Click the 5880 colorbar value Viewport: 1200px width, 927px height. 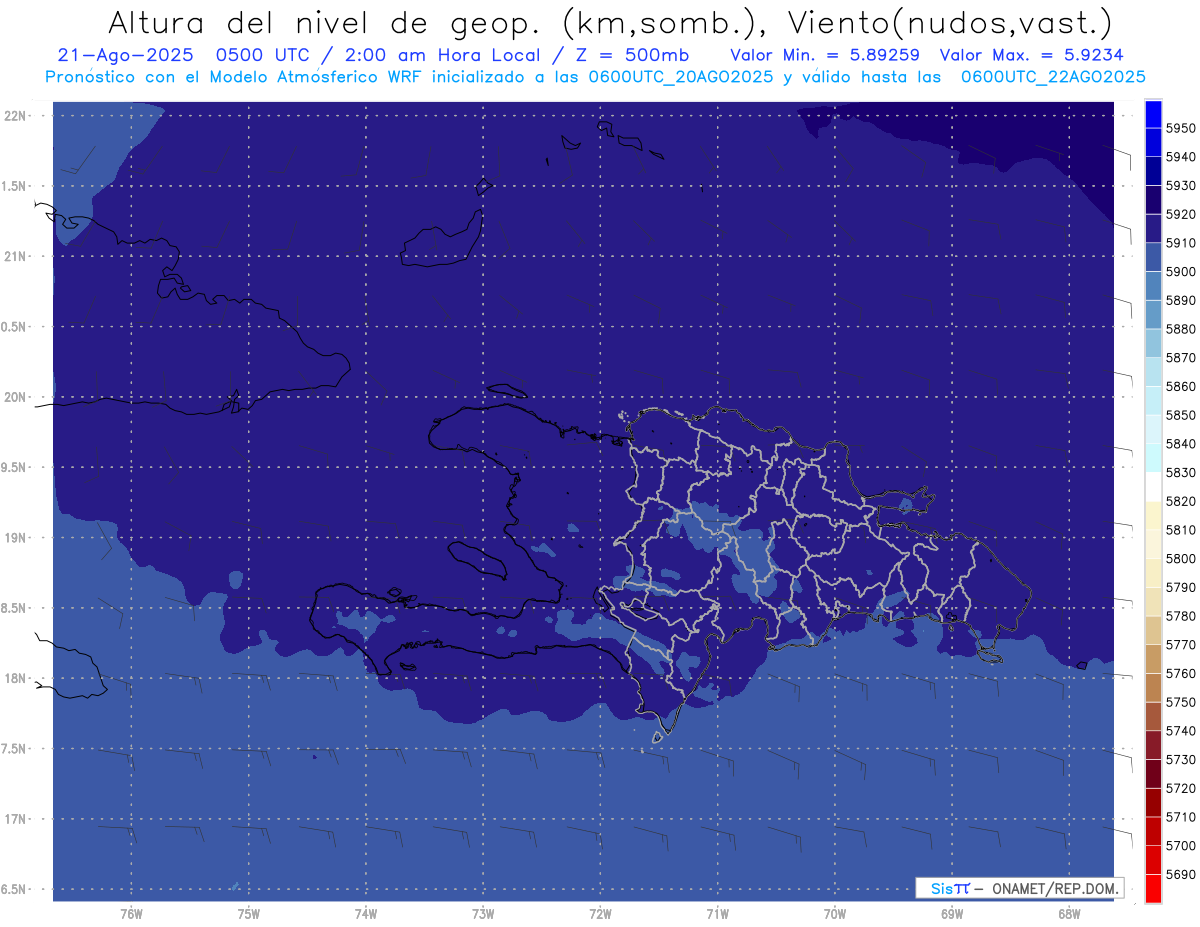[1181, 328]
